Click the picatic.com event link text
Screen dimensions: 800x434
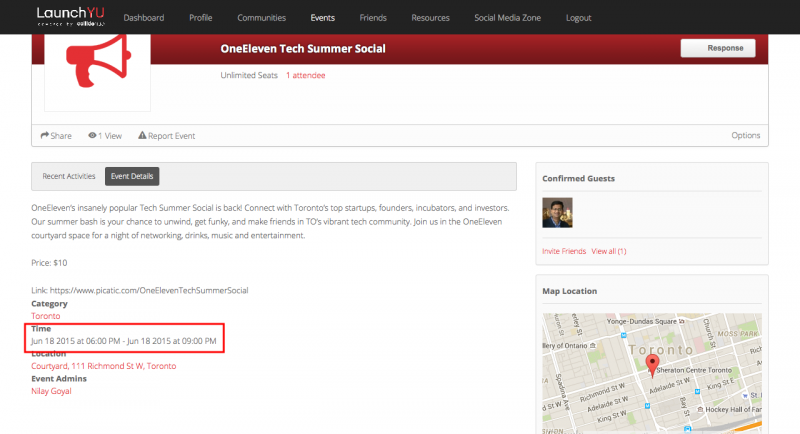tap(149, 290)
